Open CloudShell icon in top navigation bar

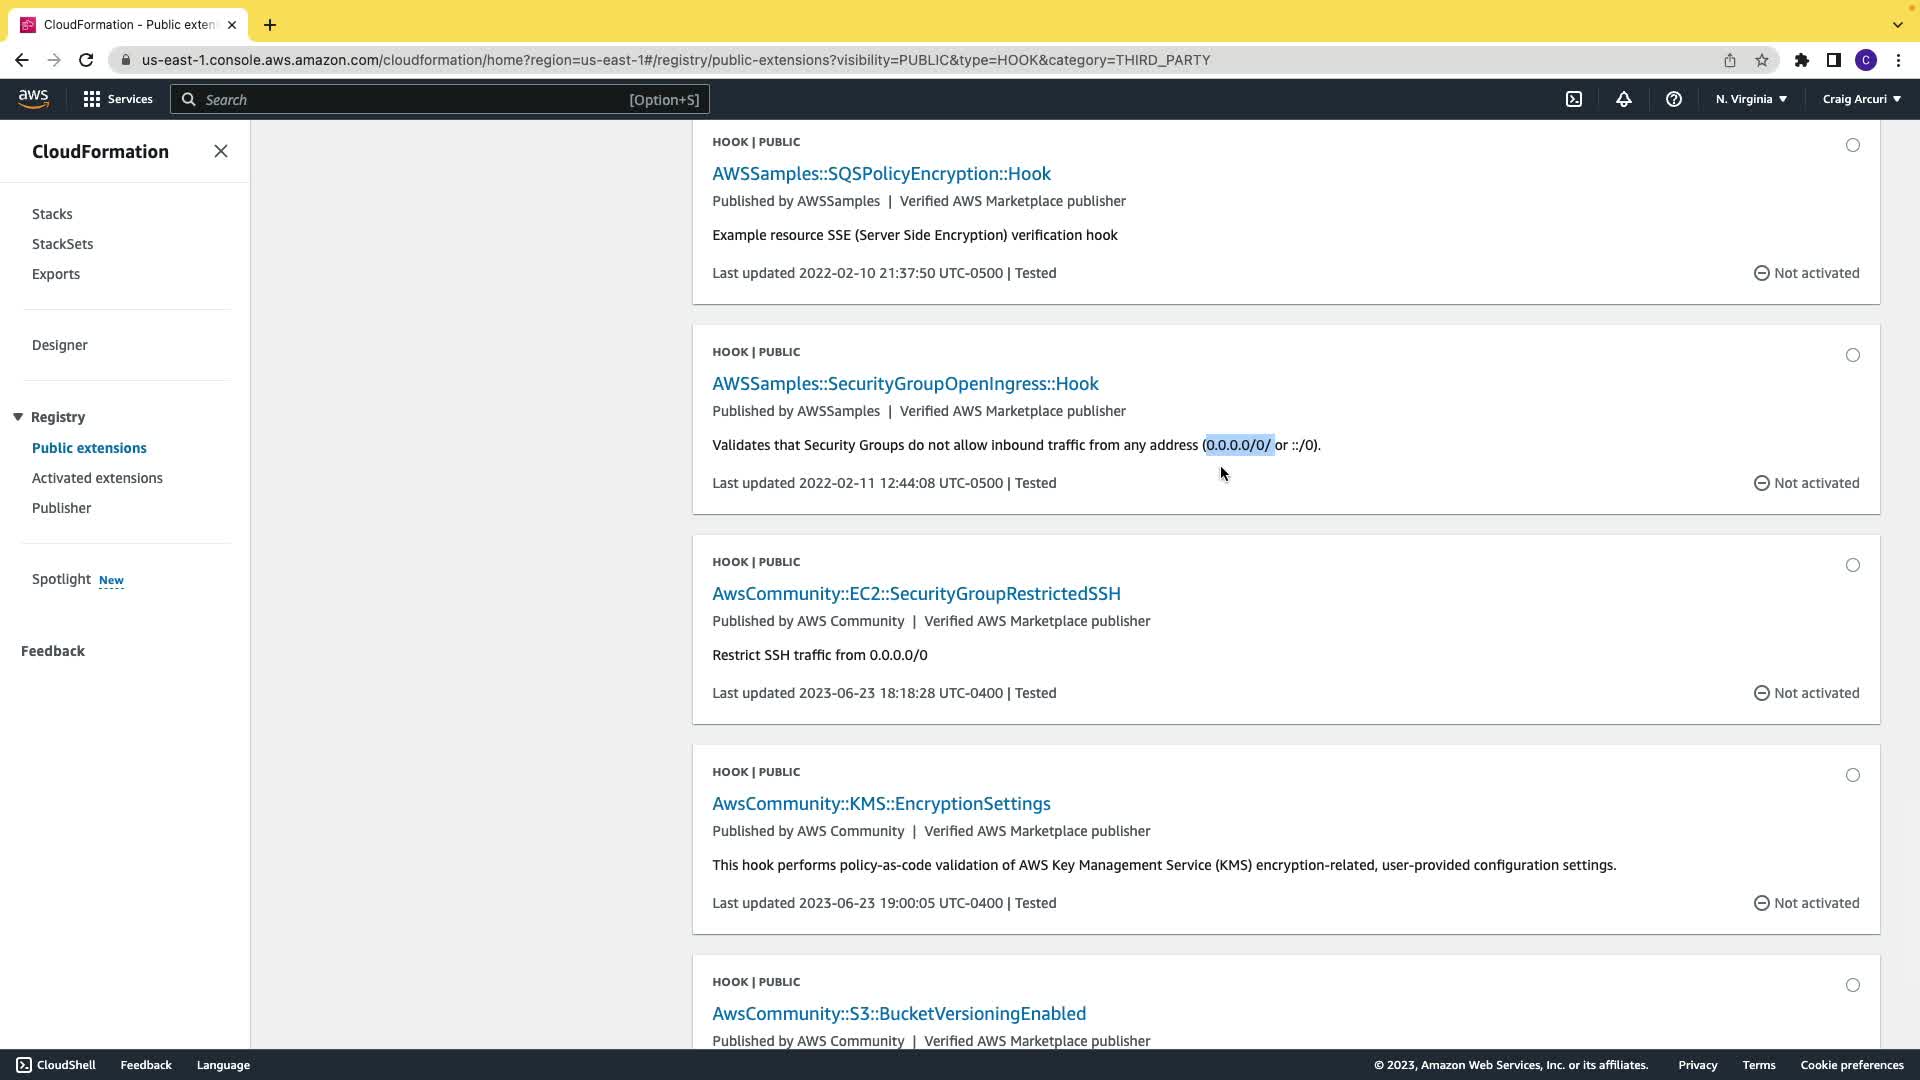[1574, 99]
